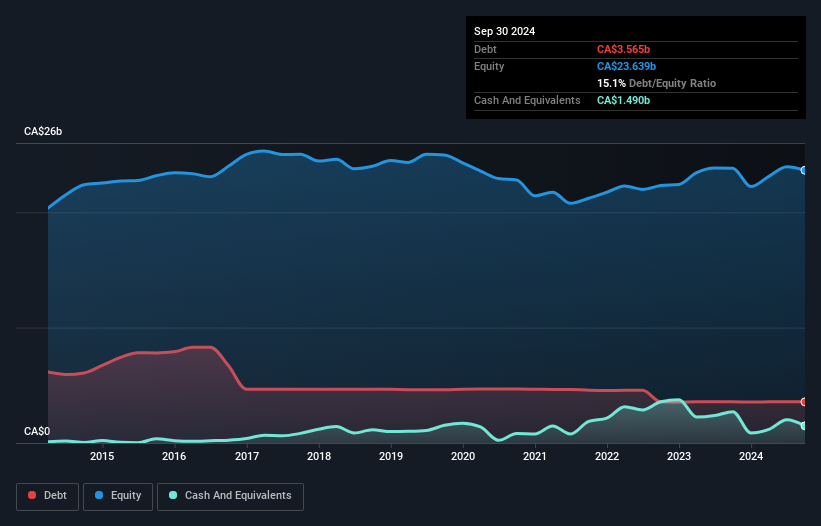
Task: Click the teal Cash endpoint marker
Action: (x=804, y=426)
